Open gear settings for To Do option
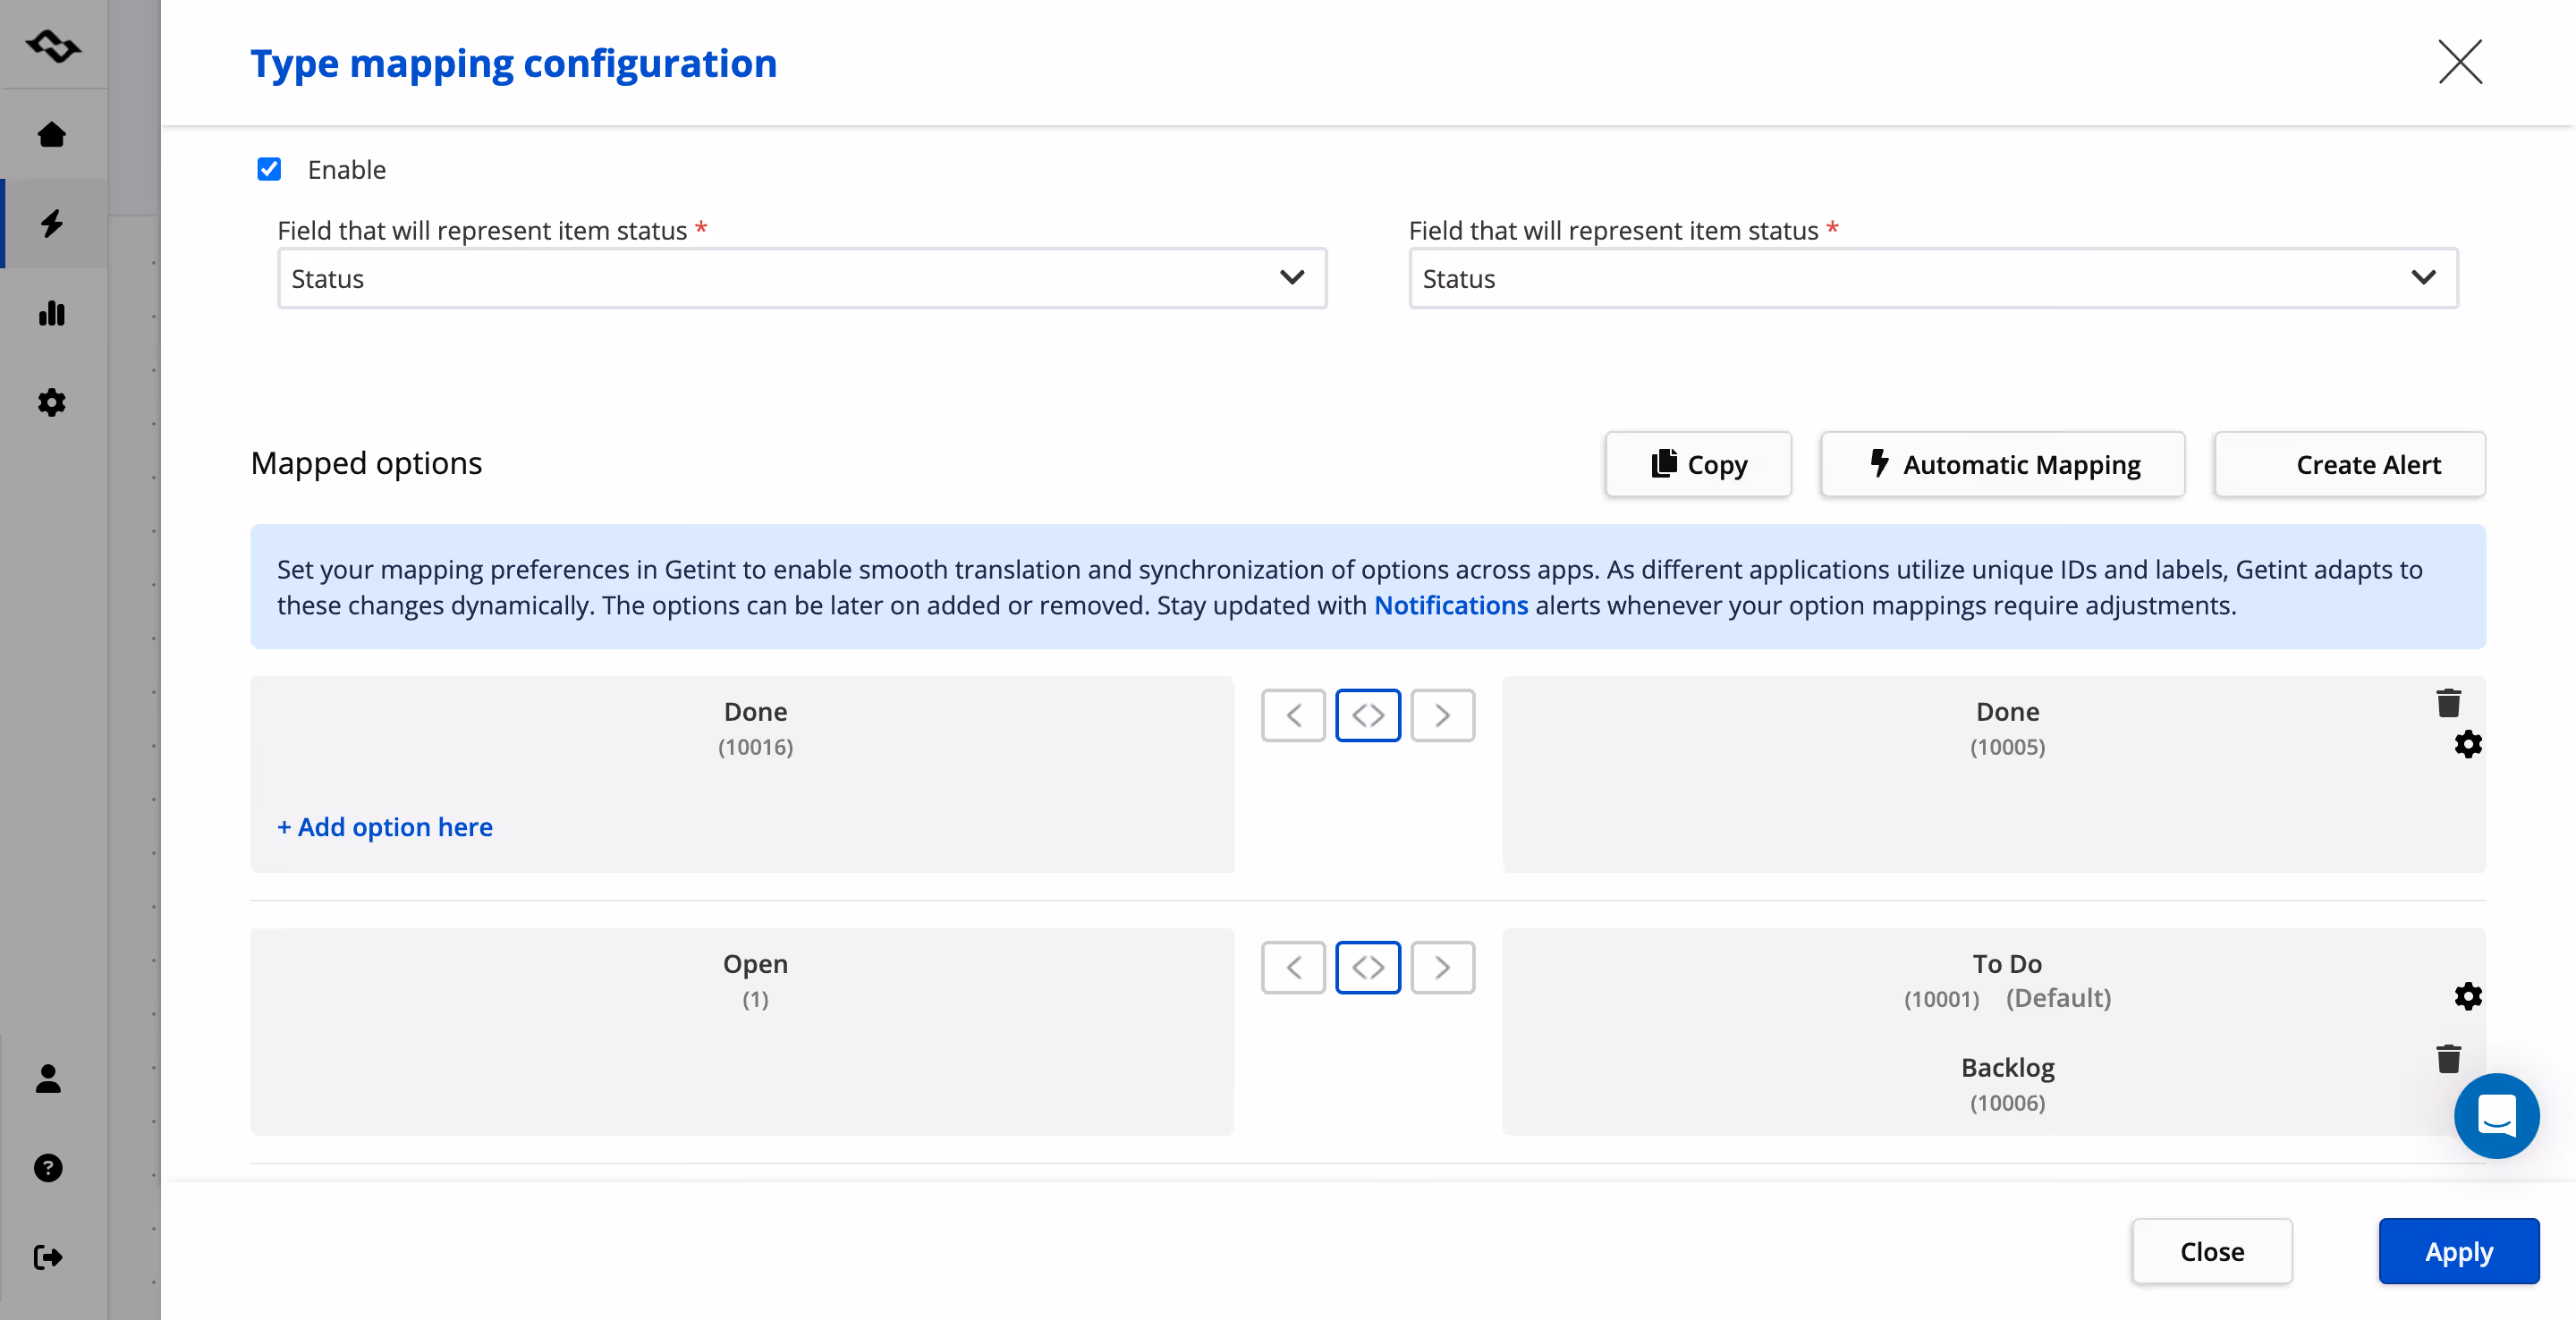 click(x=2468, y=996)
